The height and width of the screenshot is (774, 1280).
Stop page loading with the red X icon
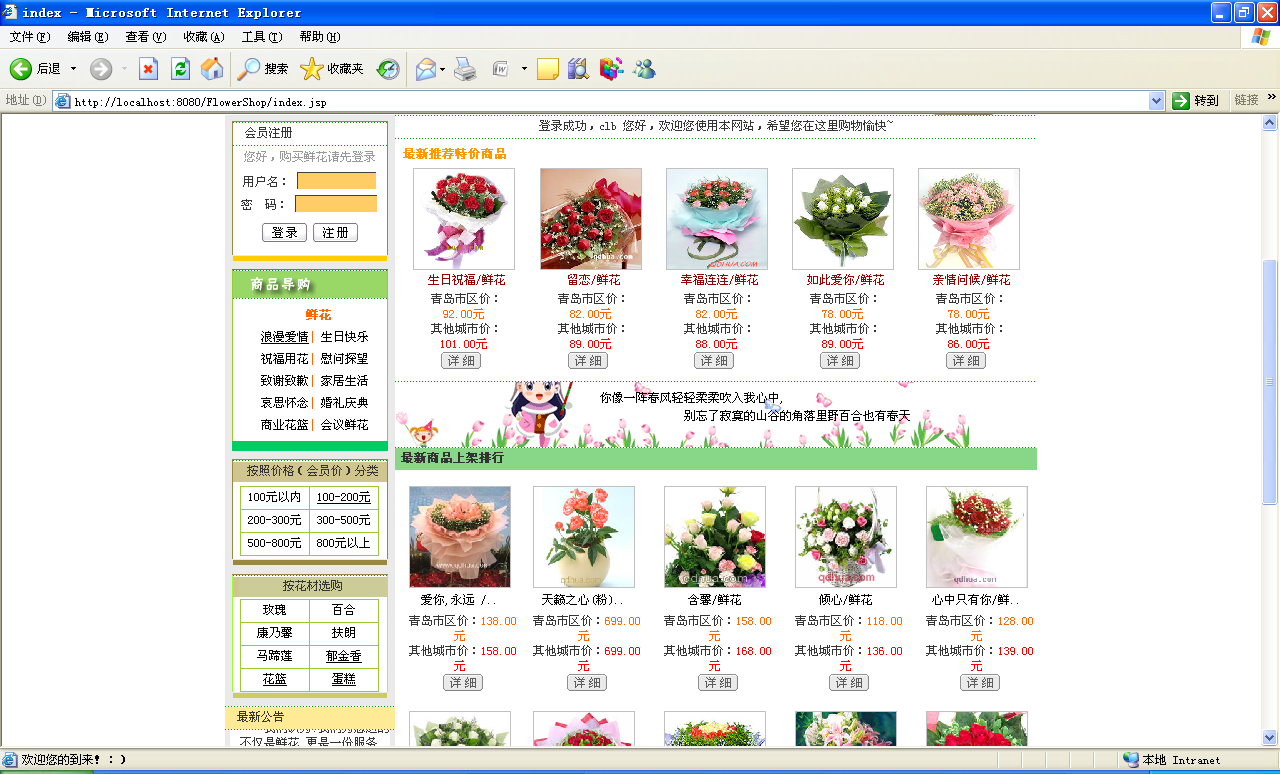148,69
